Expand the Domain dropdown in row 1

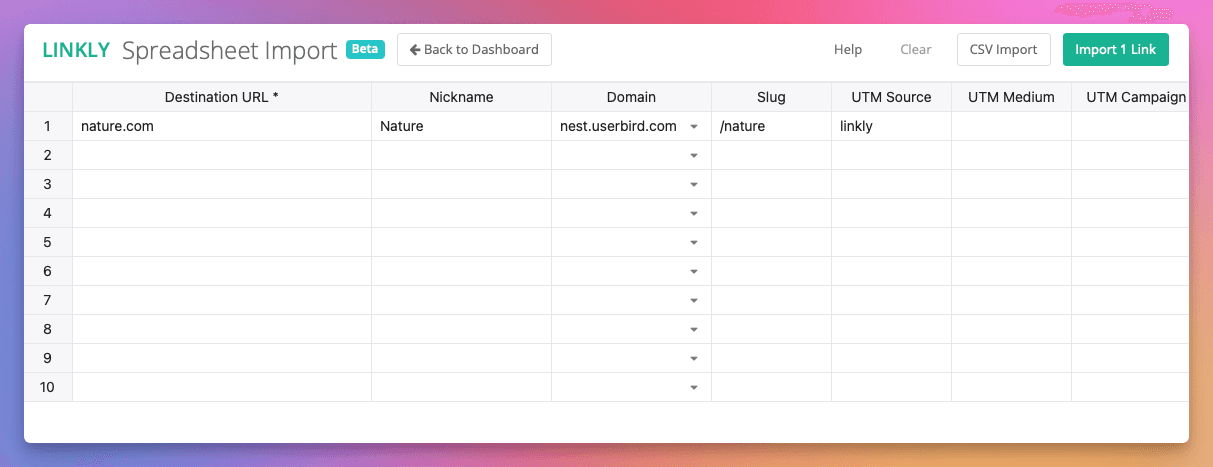click(x=694, y=127)
